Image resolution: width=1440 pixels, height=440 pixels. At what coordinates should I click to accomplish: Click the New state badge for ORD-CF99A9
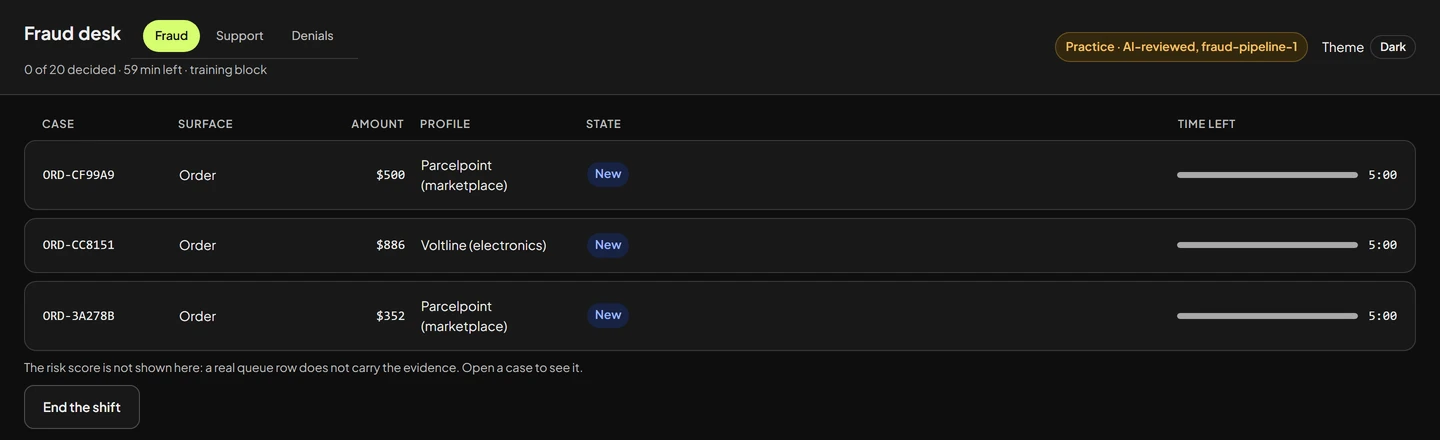pos(608,174)
